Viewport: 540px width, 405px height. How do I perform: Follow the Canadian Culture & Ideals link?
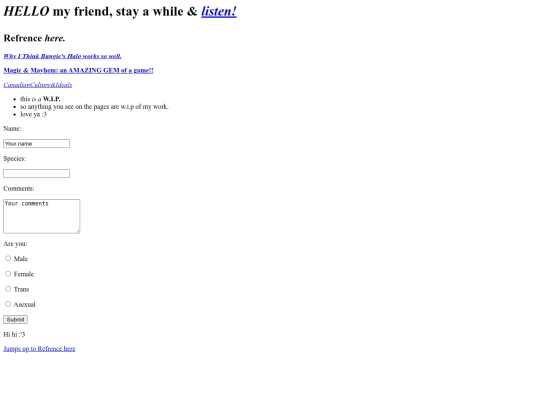point(38,85)
